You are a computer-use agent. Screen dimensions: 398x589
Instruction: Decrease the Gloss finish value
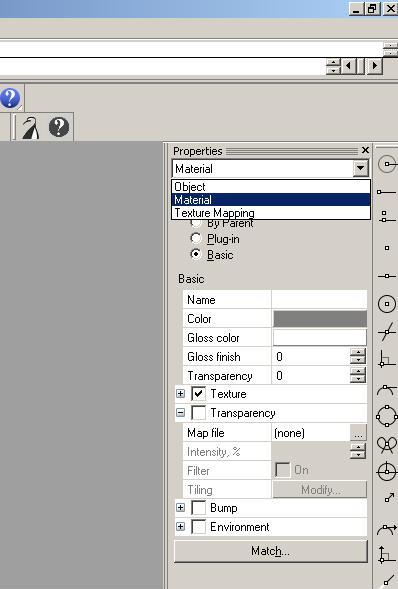358,360
